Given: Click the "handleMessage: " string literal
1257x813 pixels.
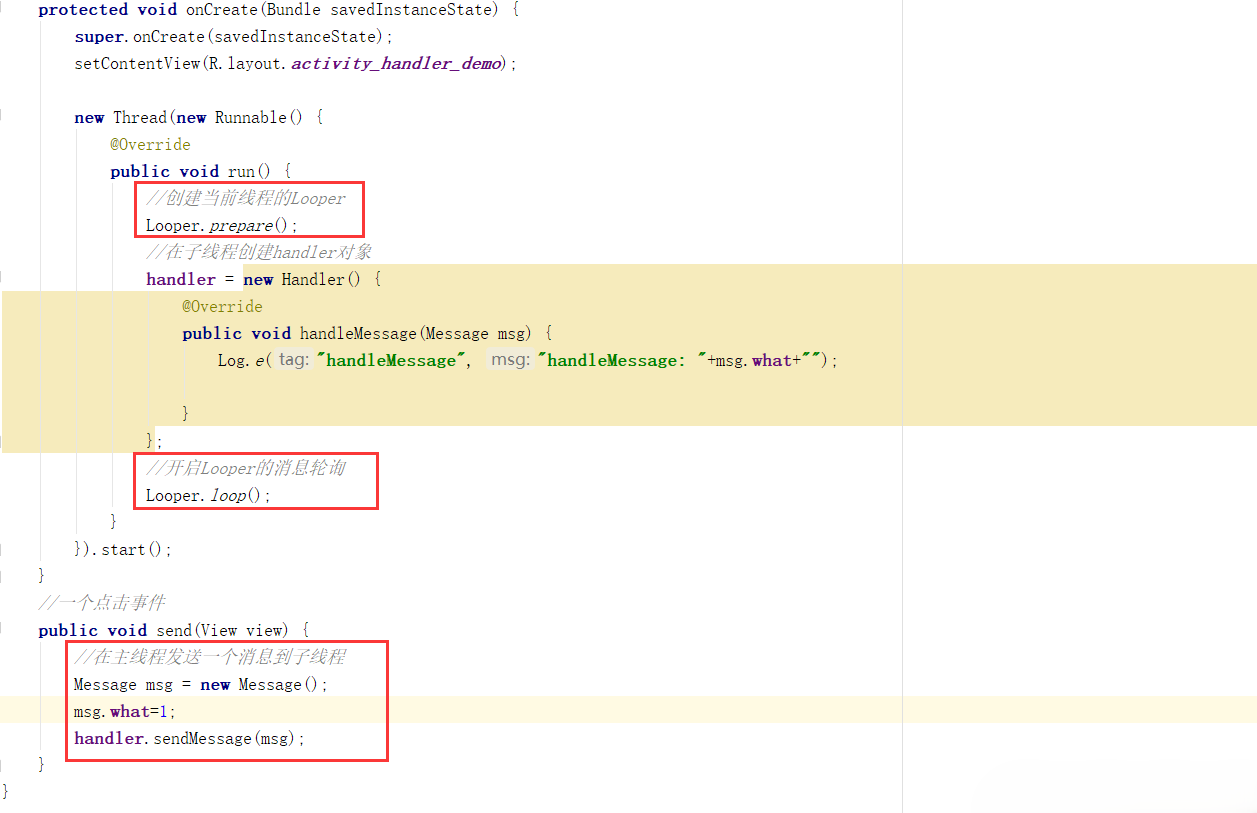Looking at the screenshot, I should pos(623,360).
